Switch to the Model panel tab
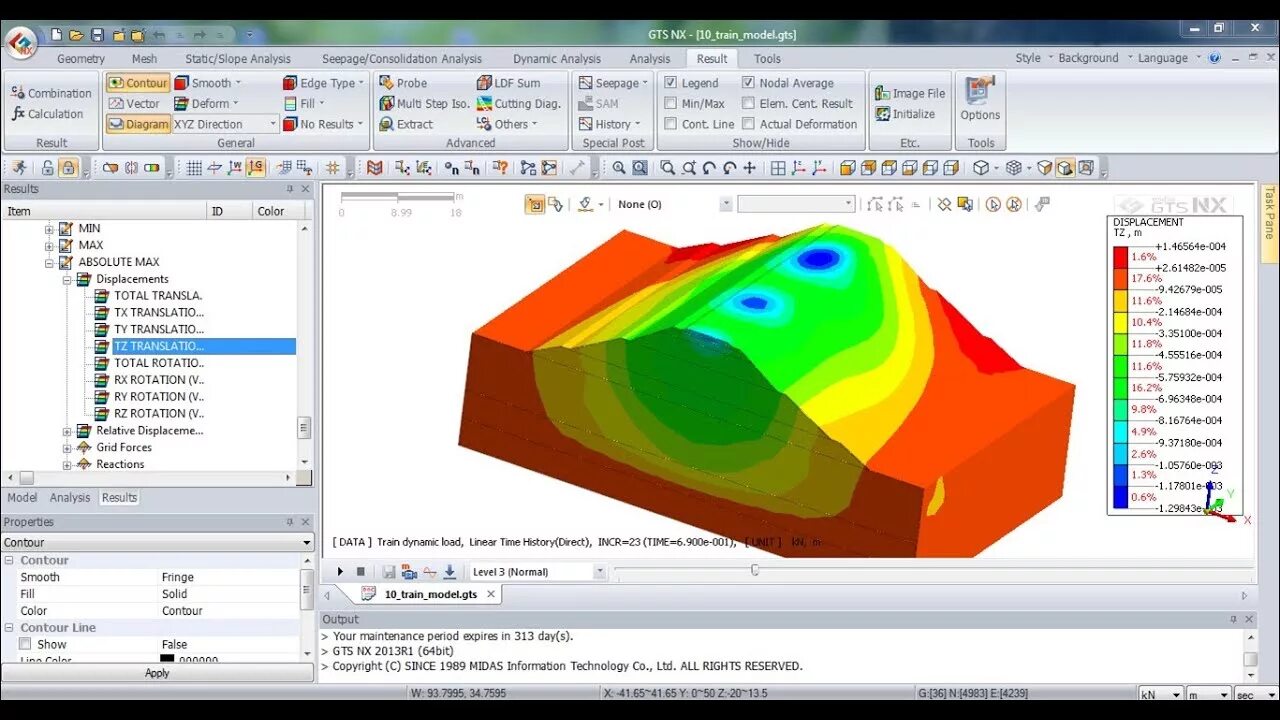This screenshot has width=1280, height=720. [22, 497]
